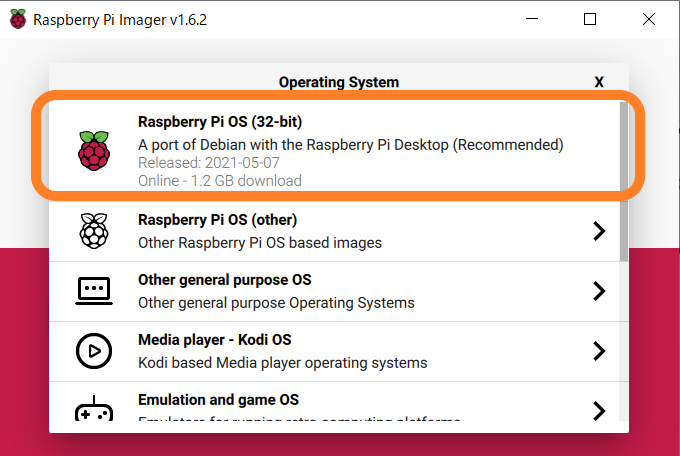Expand Media player - Kodi OS chevron
The height and width of the screenshot is (456, 680).
pyautogui.click(x=599, y=351)
